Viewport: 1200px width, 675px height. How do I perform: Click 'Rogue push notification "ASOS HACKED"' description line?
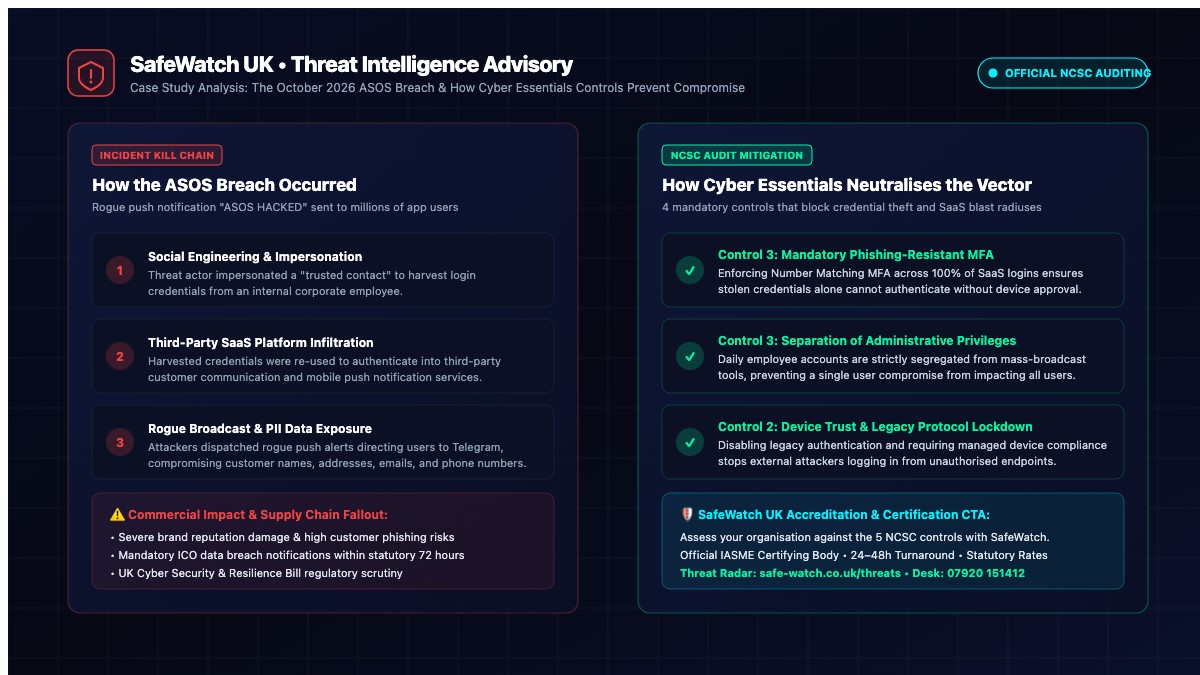click(x=275, y=207)
